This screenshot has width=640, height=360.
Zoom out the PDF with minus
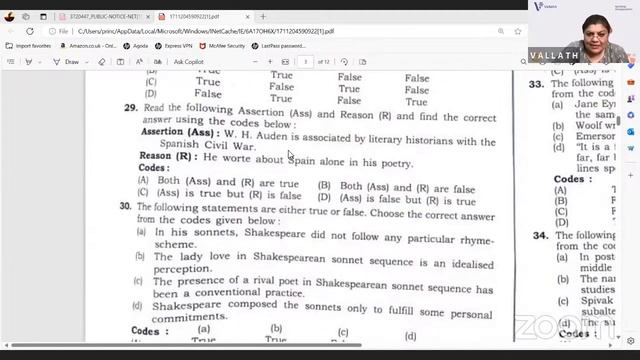256,62
